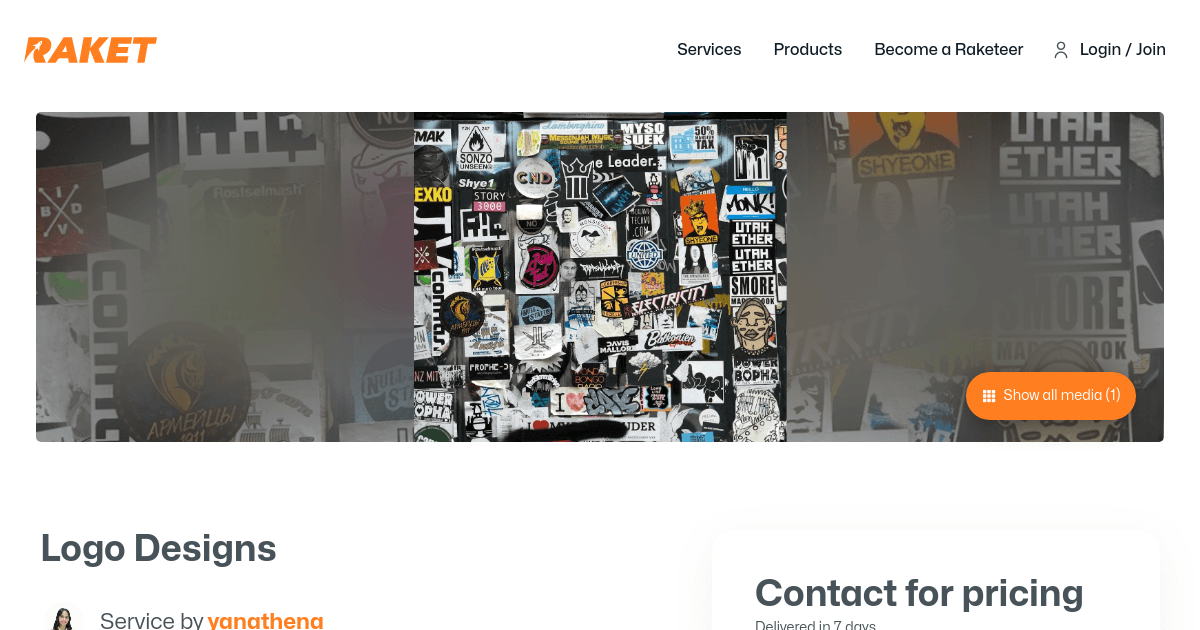
Task: Click the grid icon in Show all media
Action: click(x=989, y=396)
